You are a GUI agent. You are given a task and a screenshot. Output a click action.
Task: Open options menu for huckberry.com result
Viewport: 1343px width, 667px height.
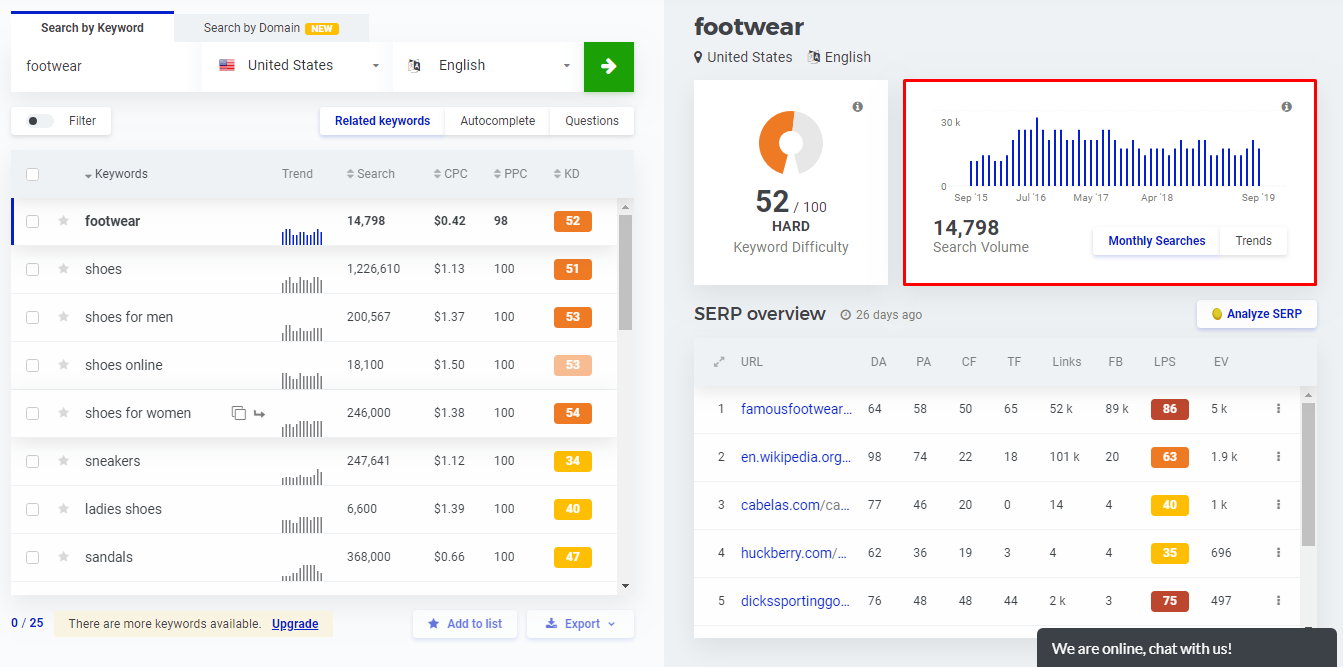click(1278, 552)
